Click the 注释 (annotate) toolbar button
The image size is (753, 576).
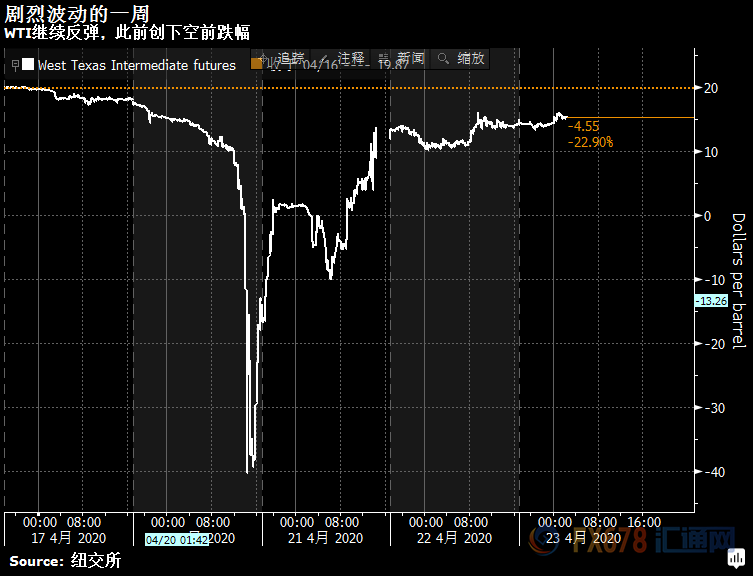[340, 59]
